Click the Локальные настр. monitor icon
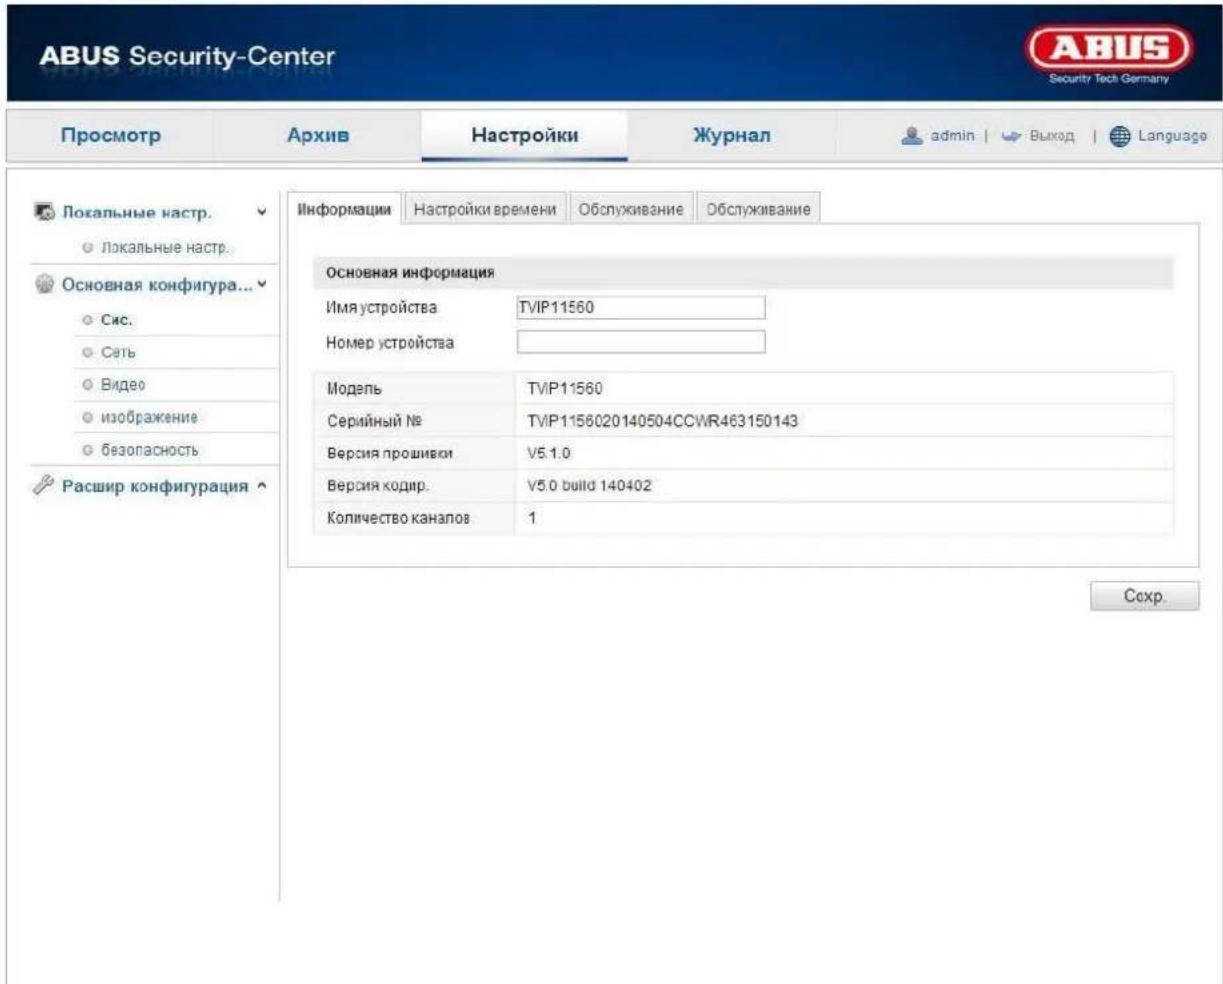 [x=45, y=212]
